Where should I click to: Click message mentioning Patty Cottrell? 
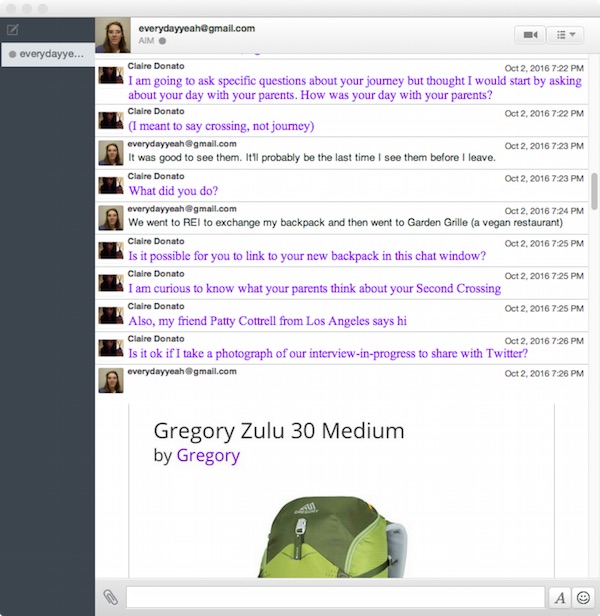tap(267, 321)
